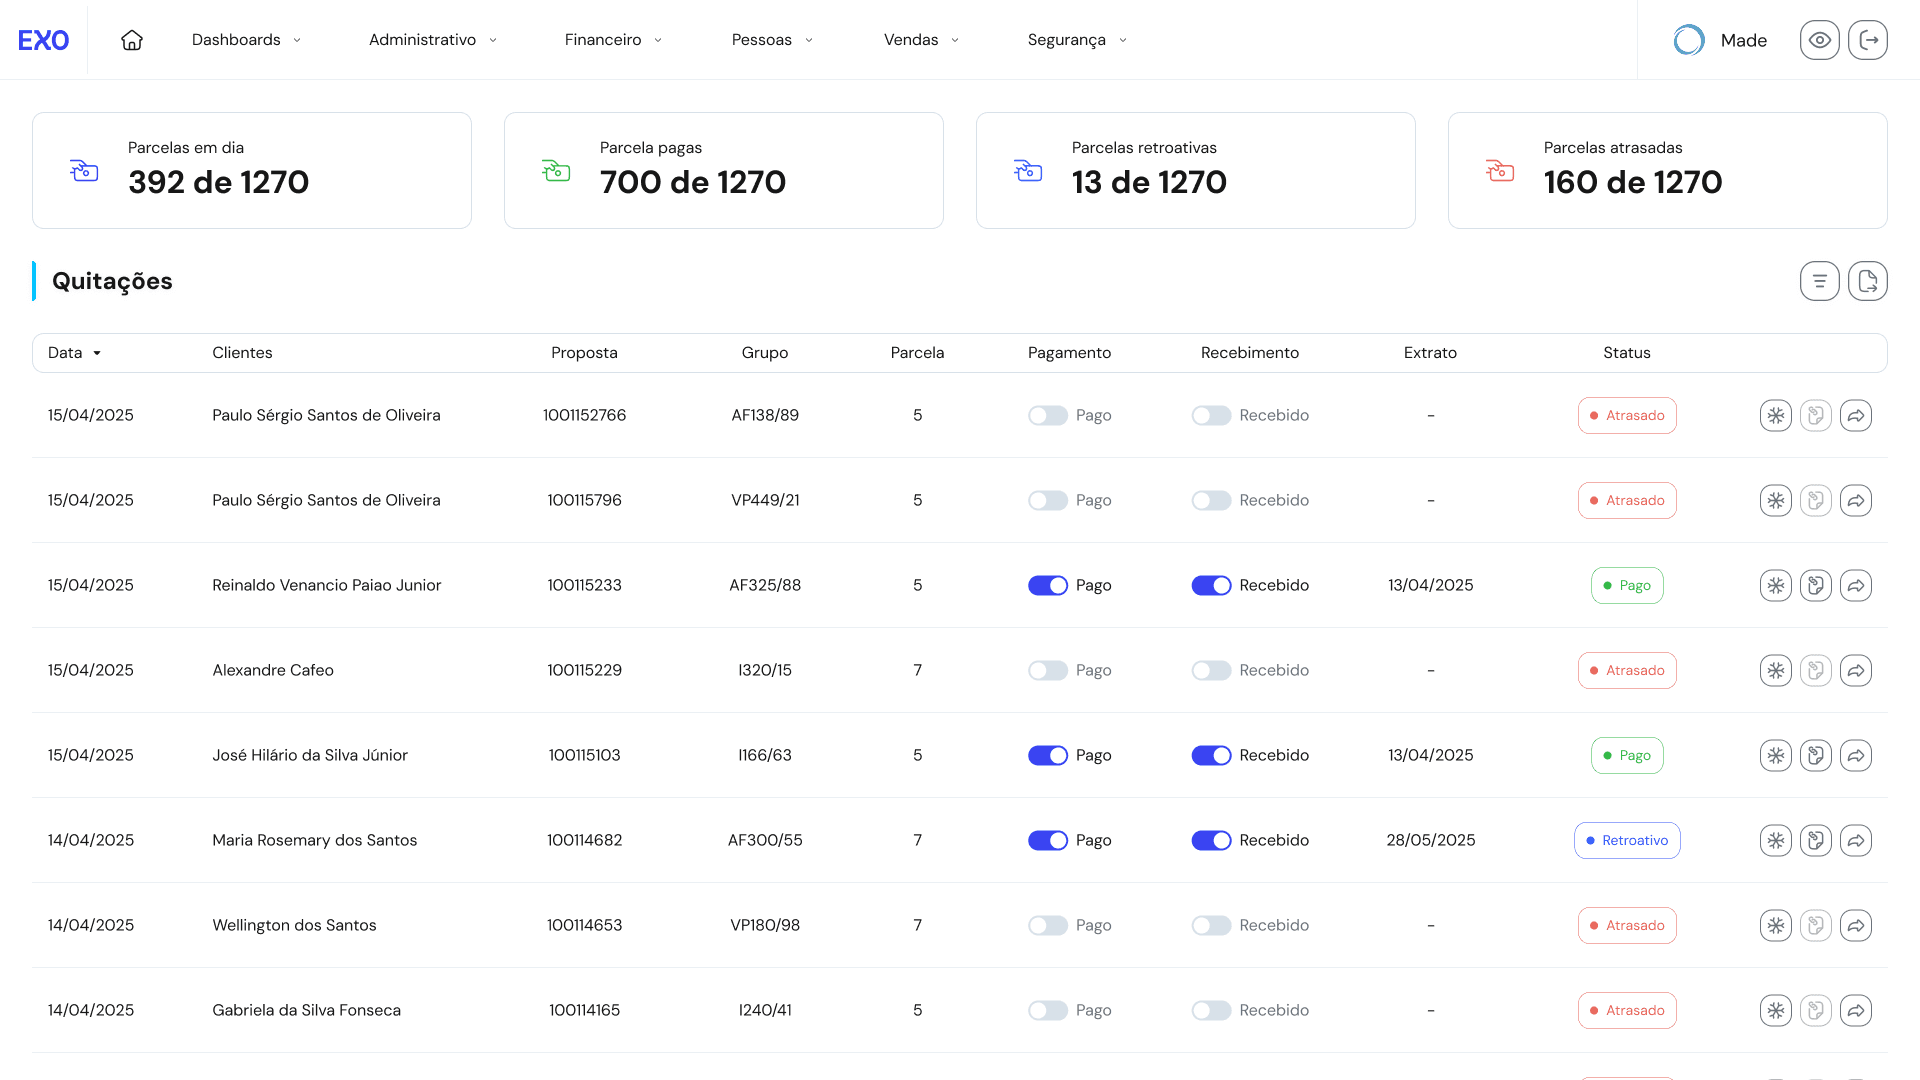This screenshot has width=1920, height=1080.
Task: Click the logout icon in top bar
Action: click(1867, 40)
